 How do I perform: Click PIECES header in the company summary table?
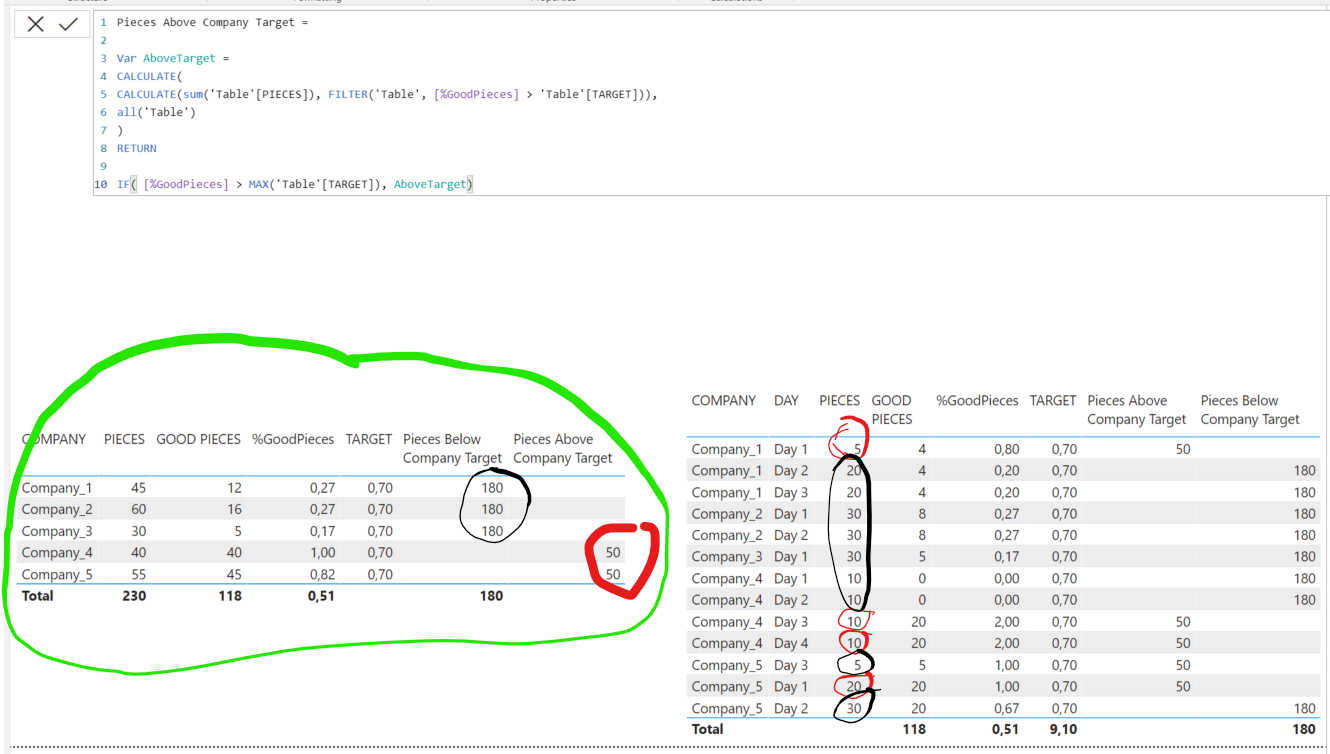pyautogui.click(x=124, y=439)
